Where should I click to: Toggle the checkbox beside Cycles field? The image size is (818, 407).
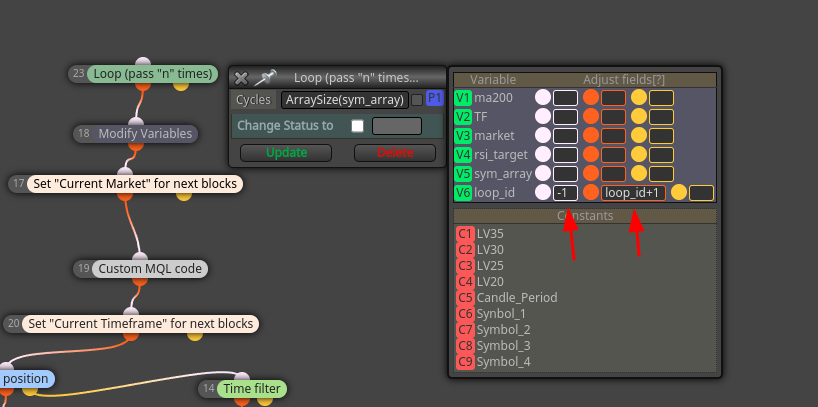click(417, 100)
